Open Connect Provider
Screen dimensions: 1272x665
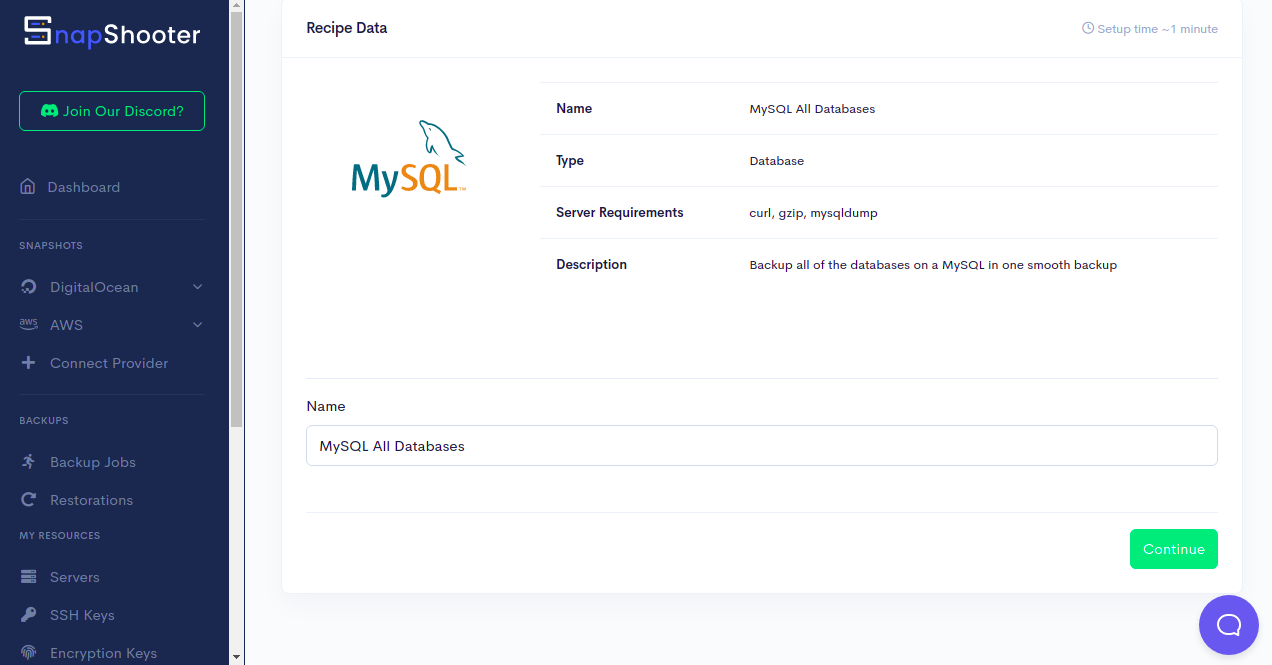click(109, 363)
